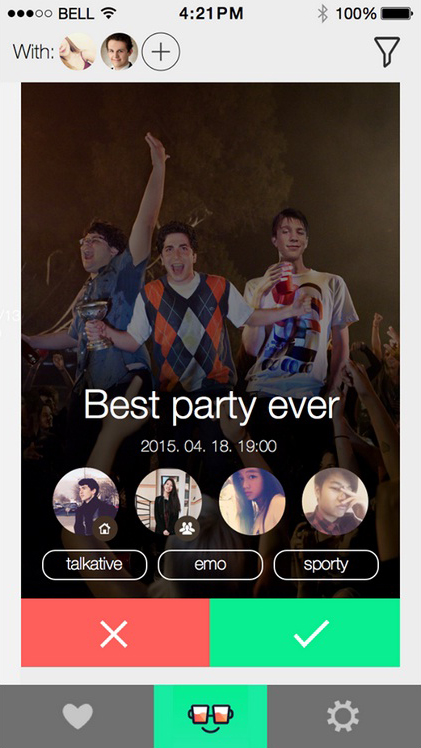Open the Best party ever title
The height and width of the screenshot is (748, 421).
tap(211, 406)
